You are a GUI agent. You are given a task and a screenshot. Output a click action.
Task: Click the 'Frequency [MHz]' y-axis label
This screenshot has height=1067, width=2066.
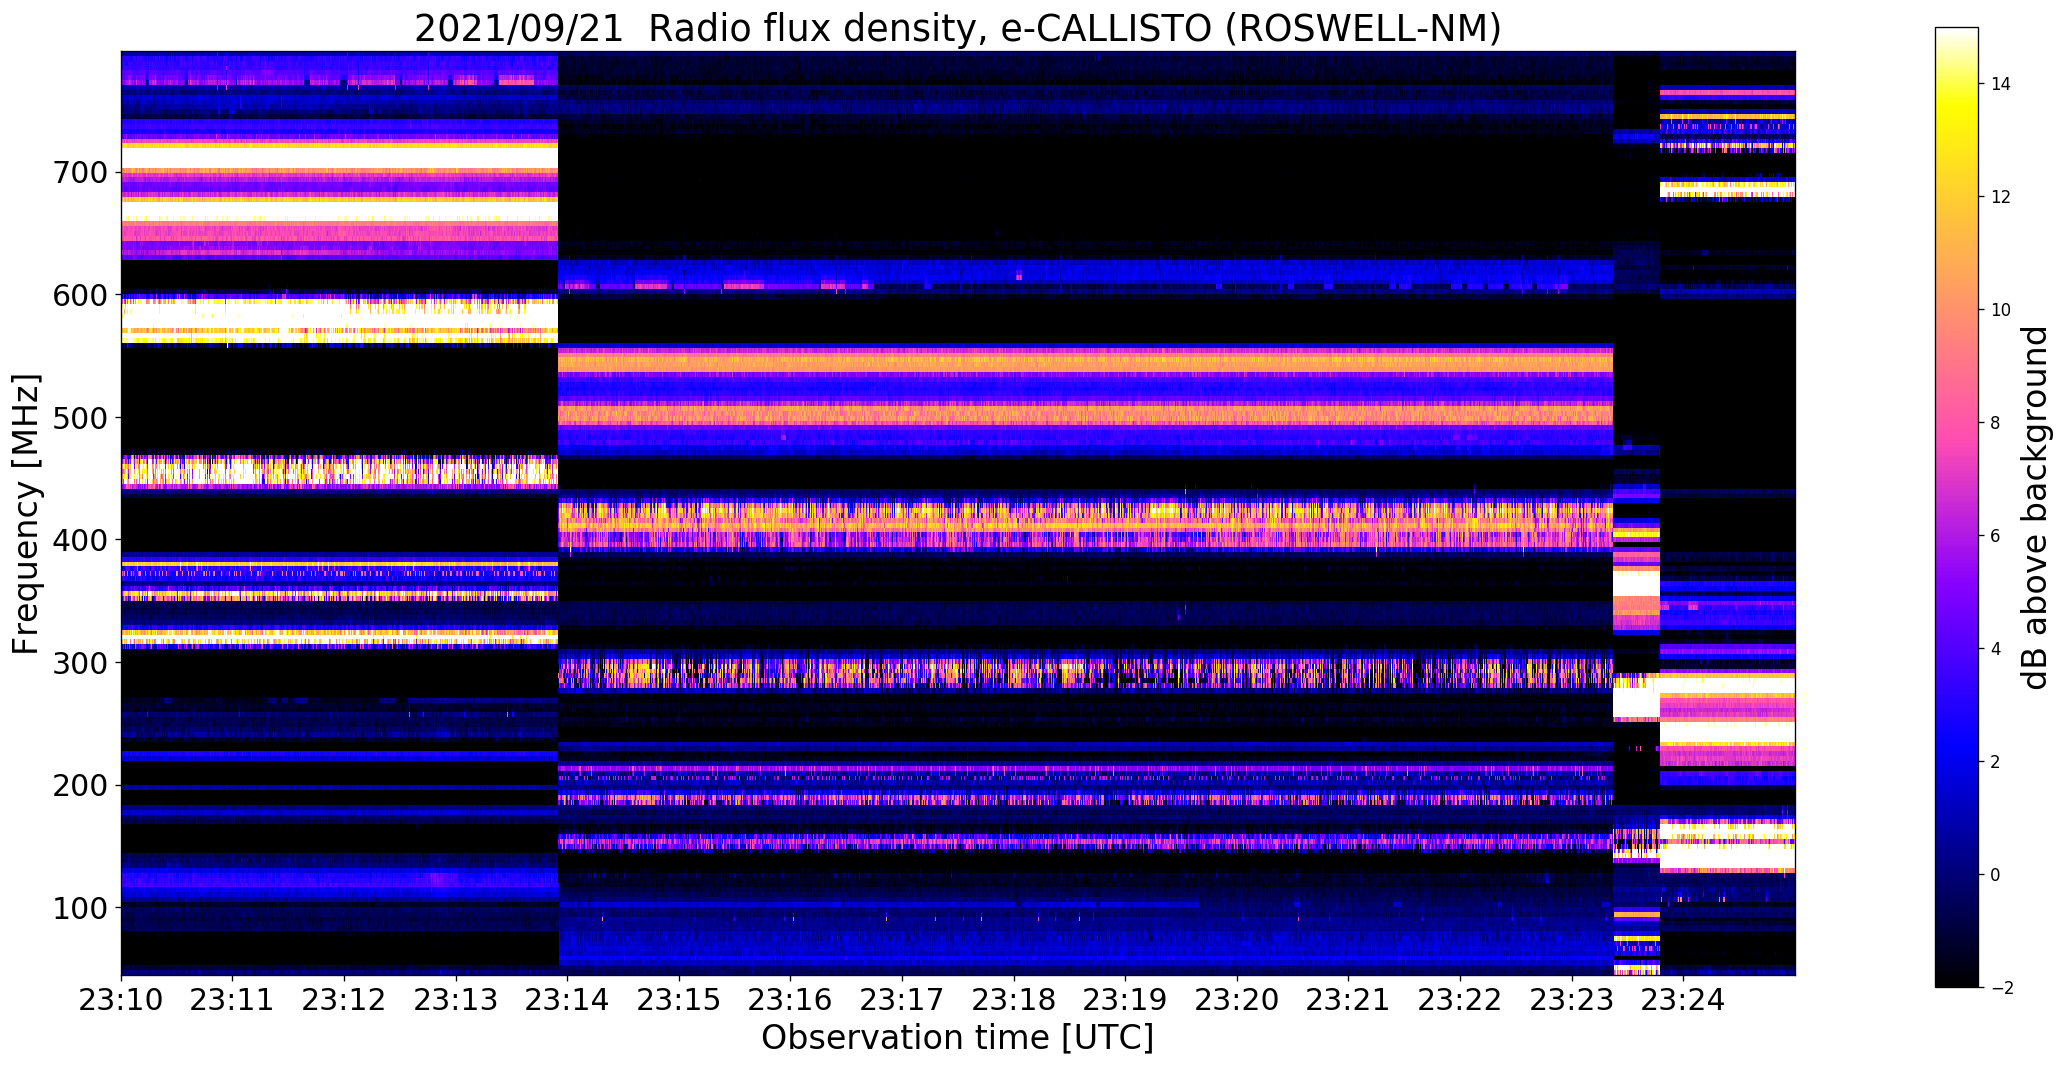pos(26,514)
